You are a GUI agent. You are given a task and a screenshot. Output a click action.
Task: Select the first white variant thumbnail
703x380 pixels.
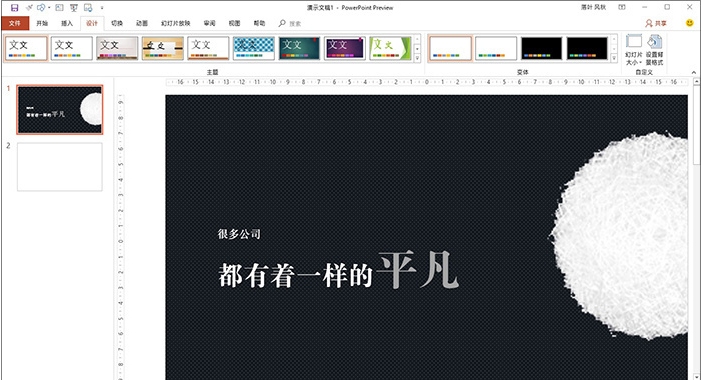pos(451,48)
